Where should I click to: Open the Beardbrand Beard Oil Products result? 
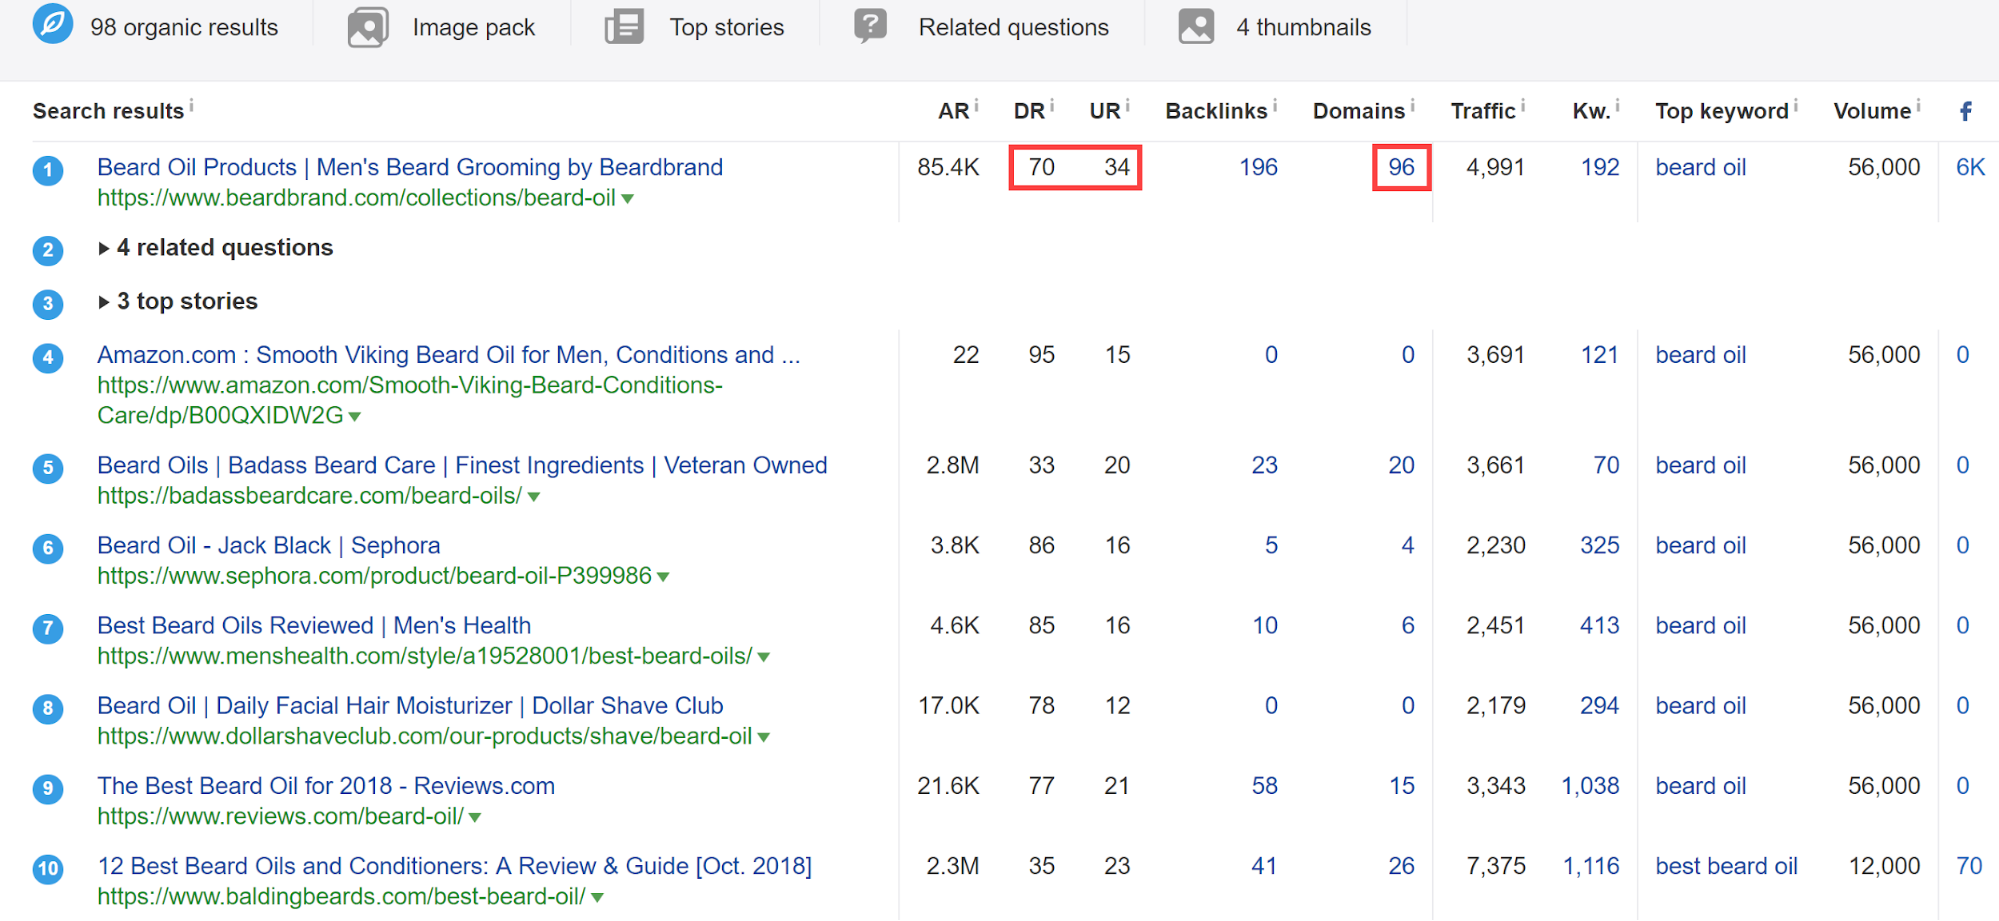(x=409, y=167)
